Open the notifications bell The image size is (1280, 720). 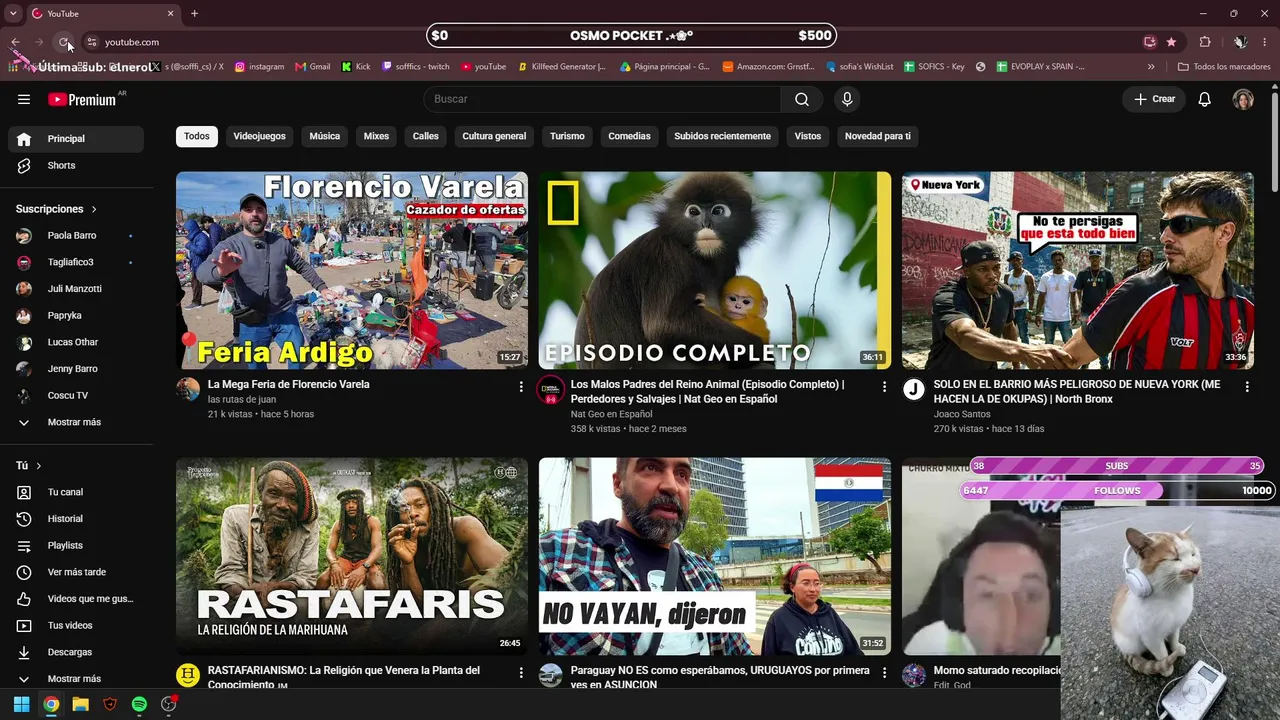click(x=1205, y=99)
